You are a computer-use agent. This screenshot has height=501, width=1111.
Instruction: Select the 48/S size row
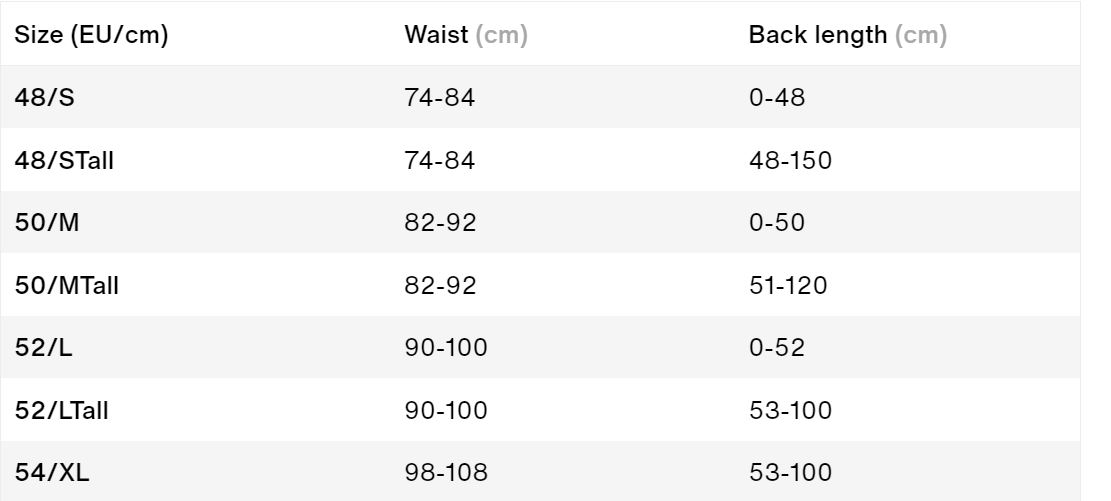540,97
